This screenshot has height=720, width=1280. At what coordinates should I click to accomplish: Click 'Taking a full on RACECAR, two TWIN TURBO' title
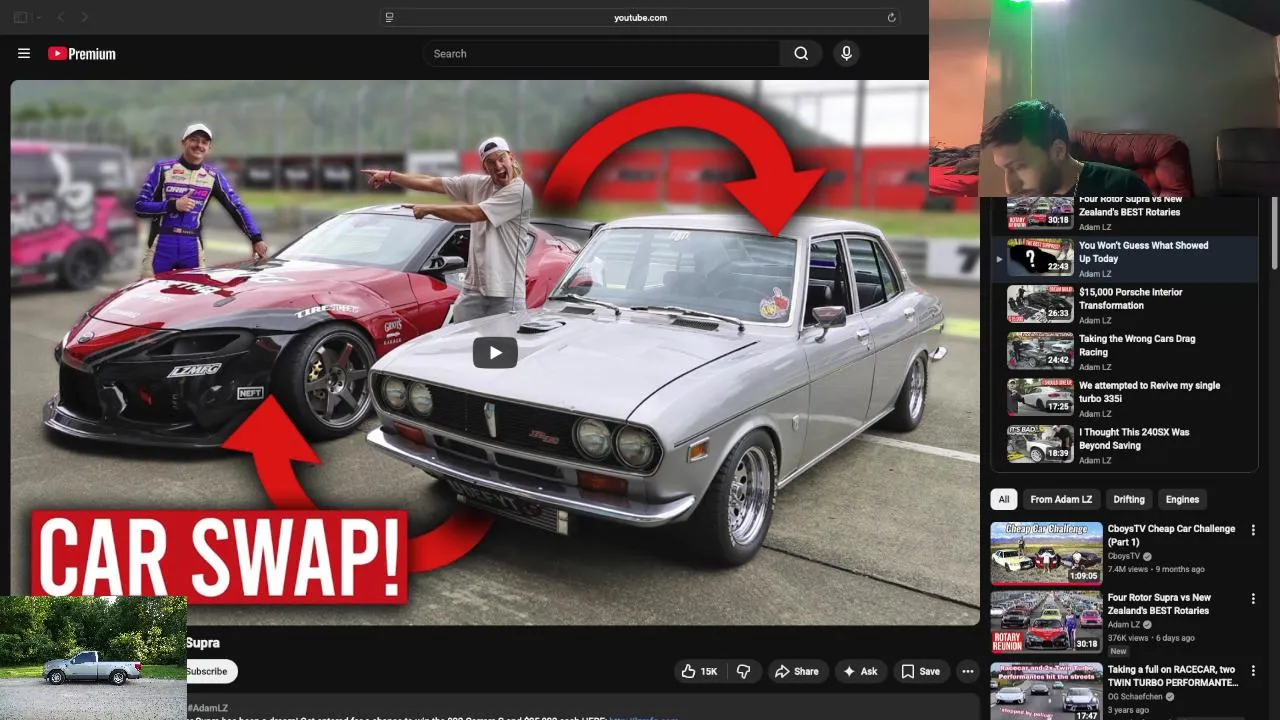(x=1173, y=676)
